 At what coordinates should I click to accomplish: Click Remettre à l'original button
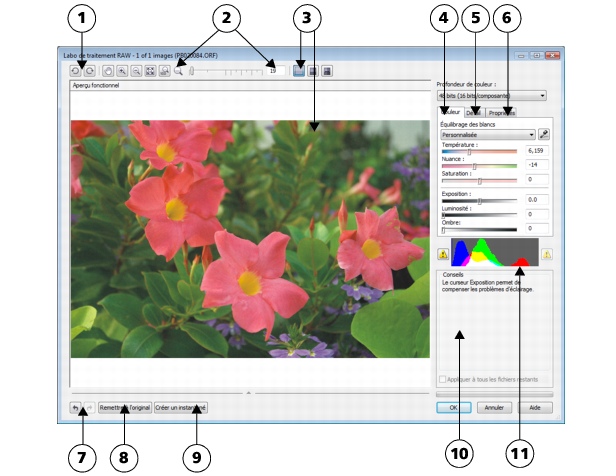click(x=125, y=408)
